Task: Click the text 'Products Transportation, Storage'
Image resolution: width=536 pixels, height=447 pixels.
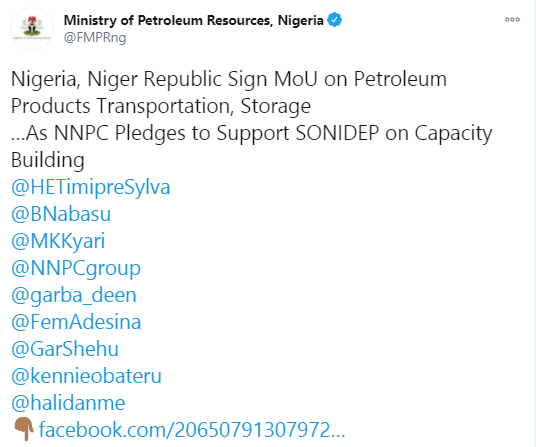Action: point(161,106)
